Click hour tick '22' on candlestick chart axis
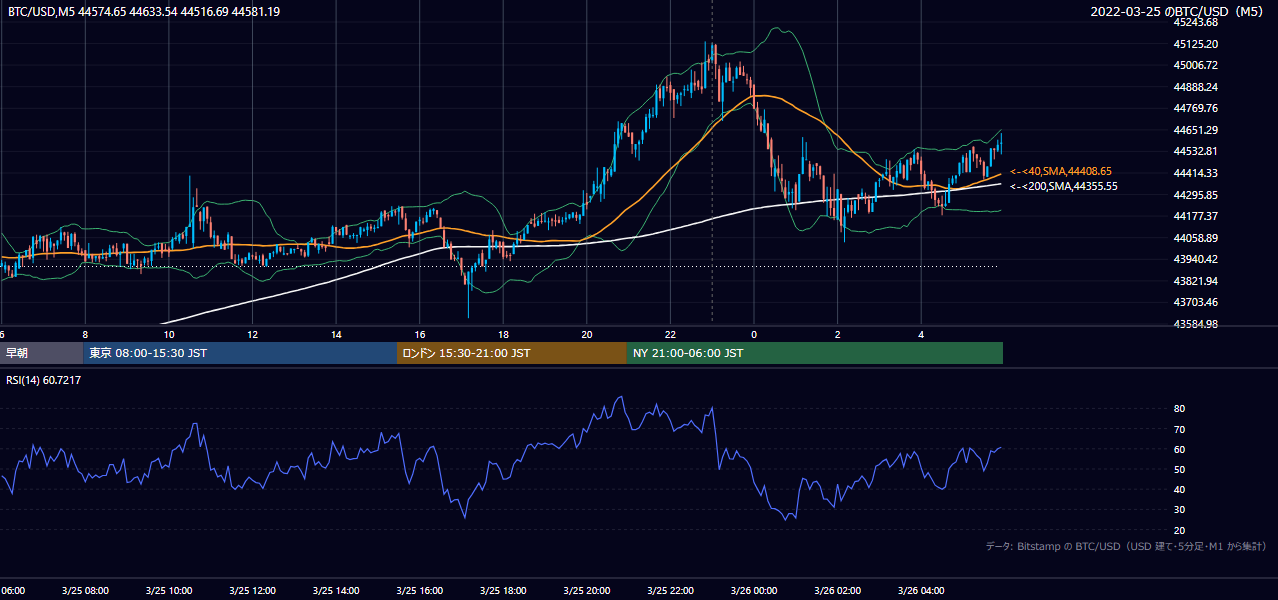 pos(670,335)
